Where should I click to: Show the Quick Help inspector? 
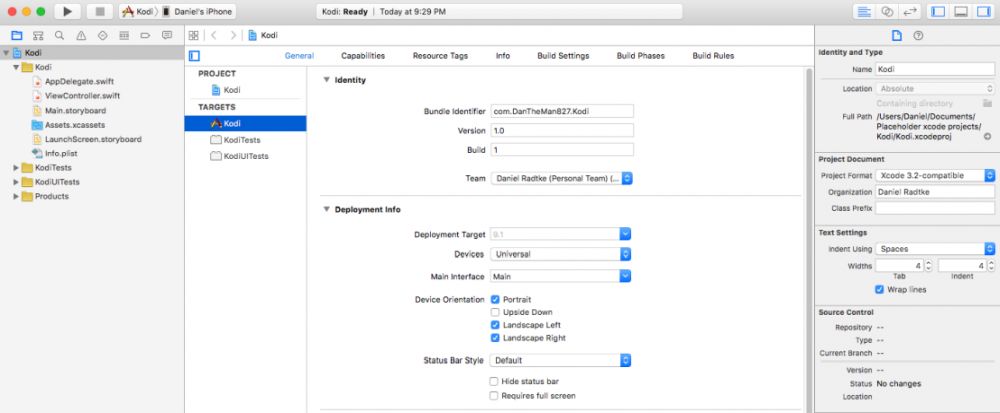point(919,35)
